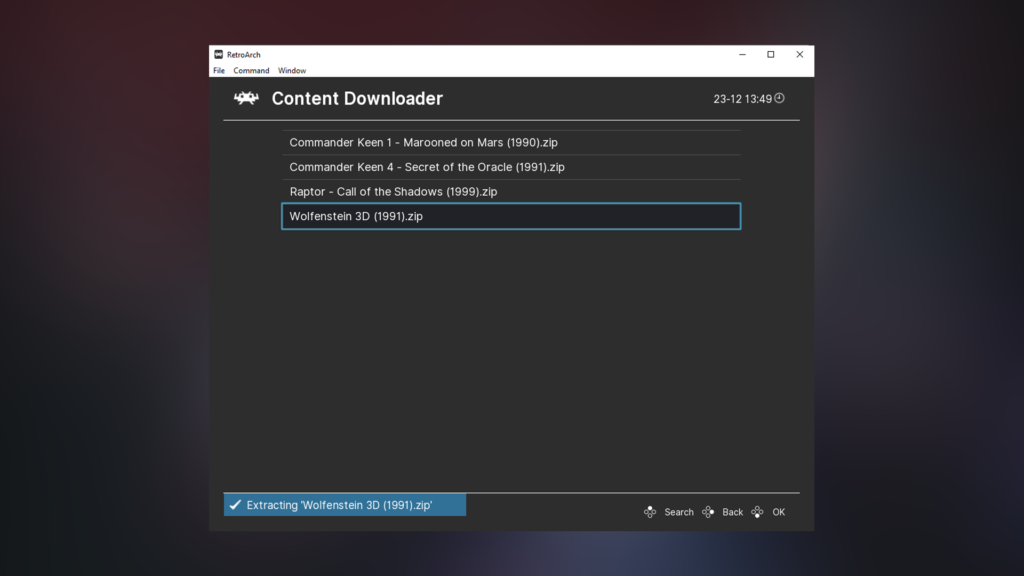Open the File menu
The height and width of the screenshot is (576, 1024).
click(x=219, y=71)
